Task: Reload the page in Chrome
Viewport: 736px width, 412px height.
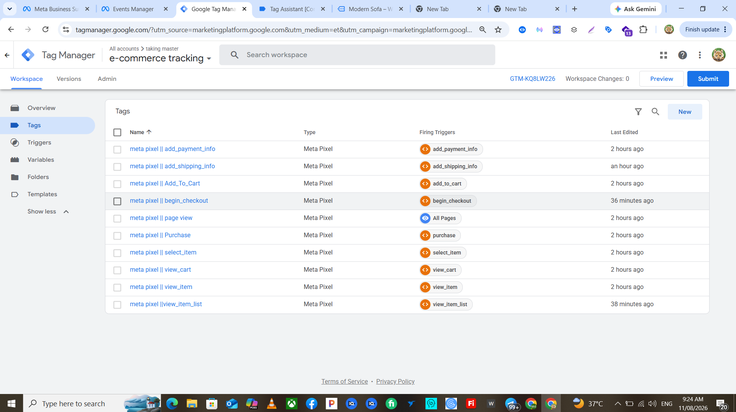Action: (x=45, y=30)
